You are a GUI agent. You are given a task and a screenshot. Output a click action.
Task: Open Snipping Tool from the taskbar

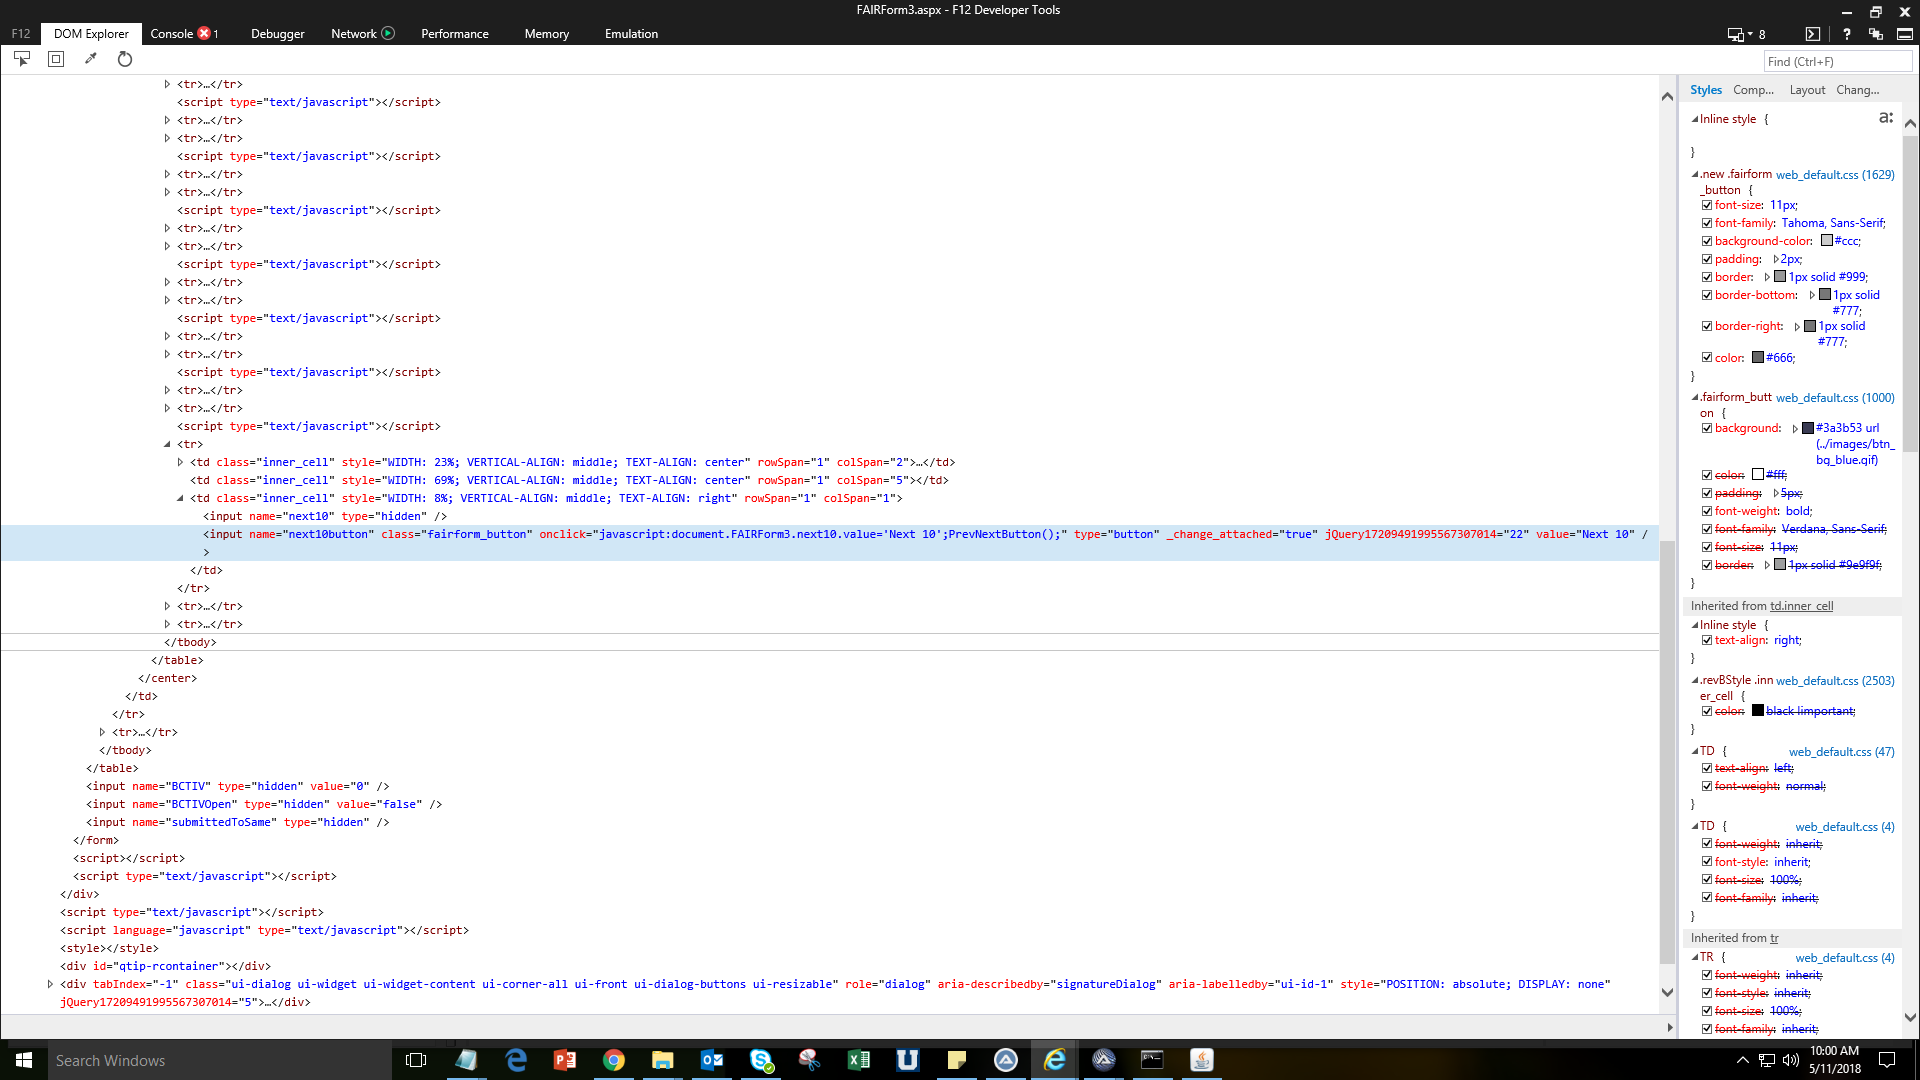810,1060
